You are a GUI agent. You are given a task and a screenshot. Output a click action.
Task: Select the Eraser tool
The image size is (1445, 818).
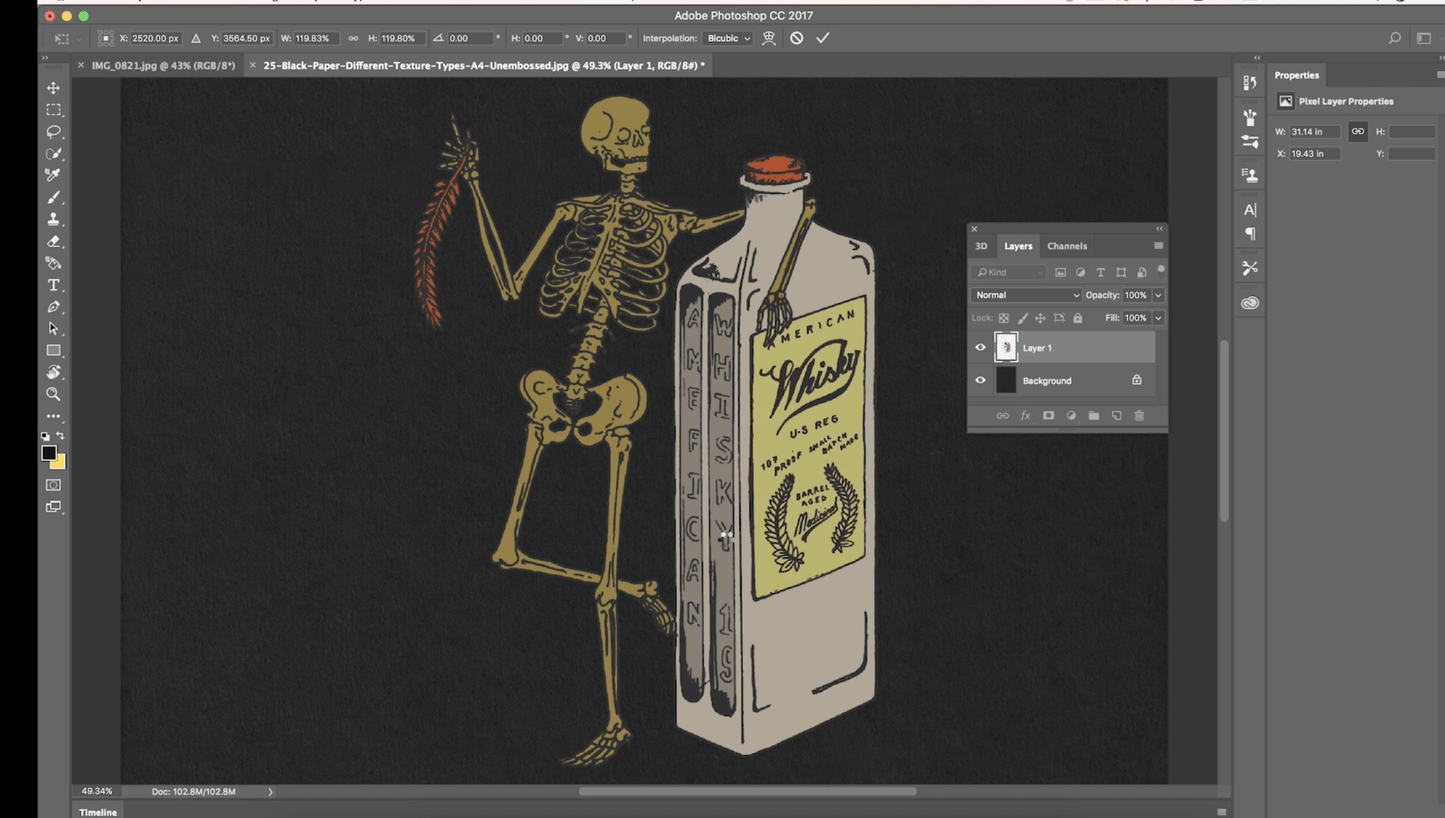53,241
